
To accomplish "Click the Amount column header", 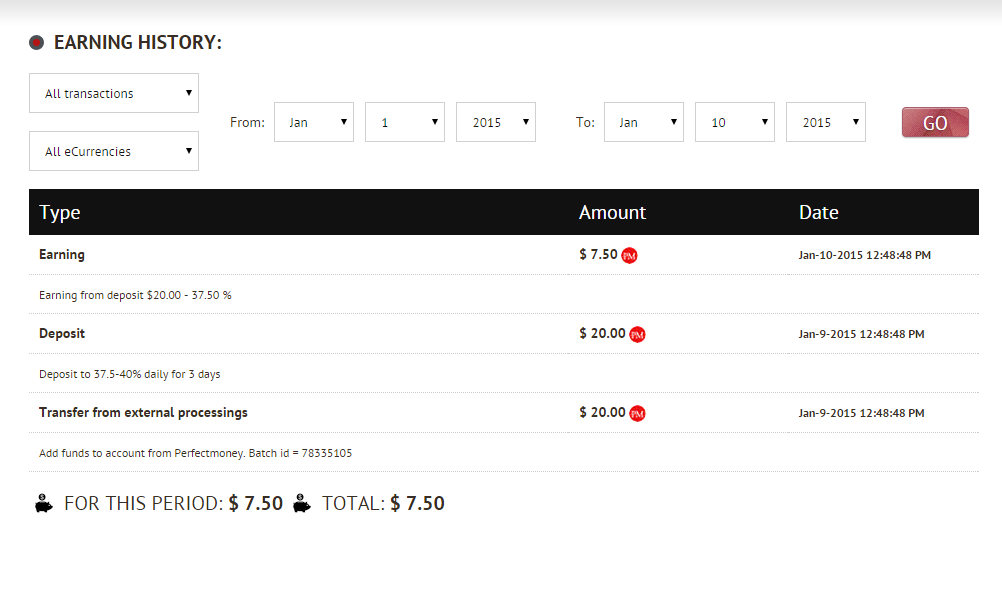I will [x=612, y=212].
